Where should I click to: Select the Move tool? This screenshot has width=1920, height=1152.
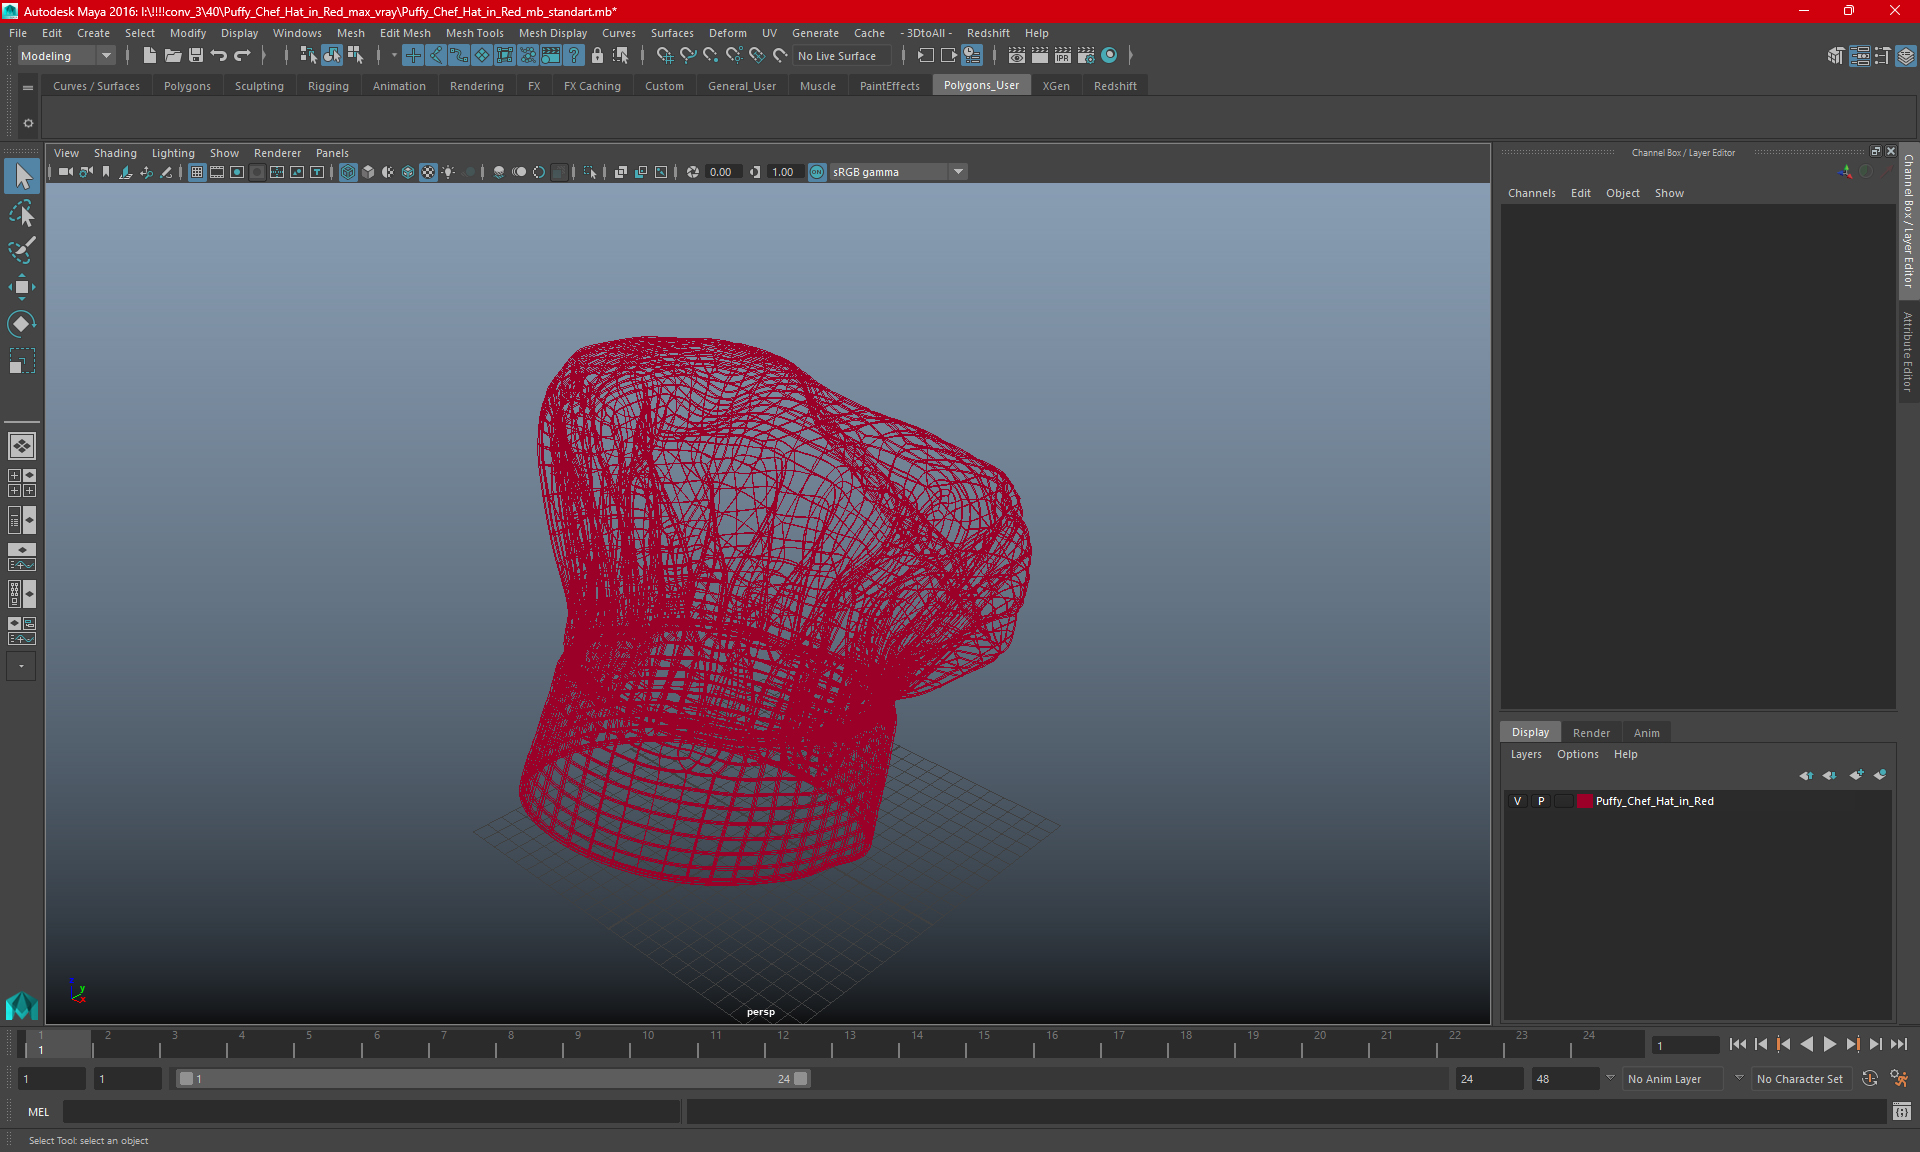point(22,287)
